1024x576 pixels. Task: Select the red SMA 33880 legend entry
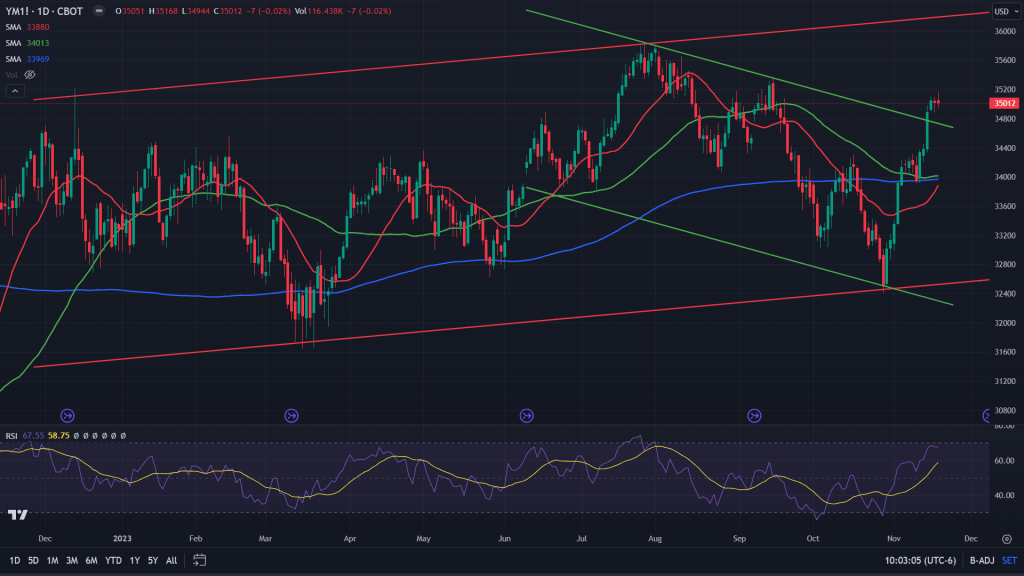37,27
